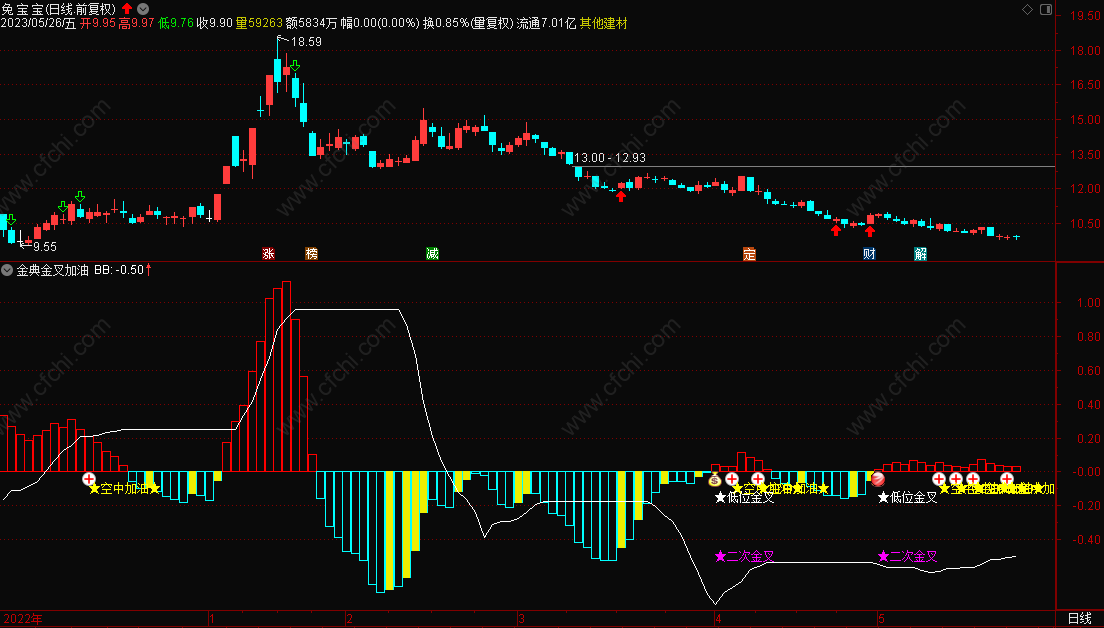
Task: Click month 2 on the time axis
Action: pyautogui.click(x=350, y=620)
